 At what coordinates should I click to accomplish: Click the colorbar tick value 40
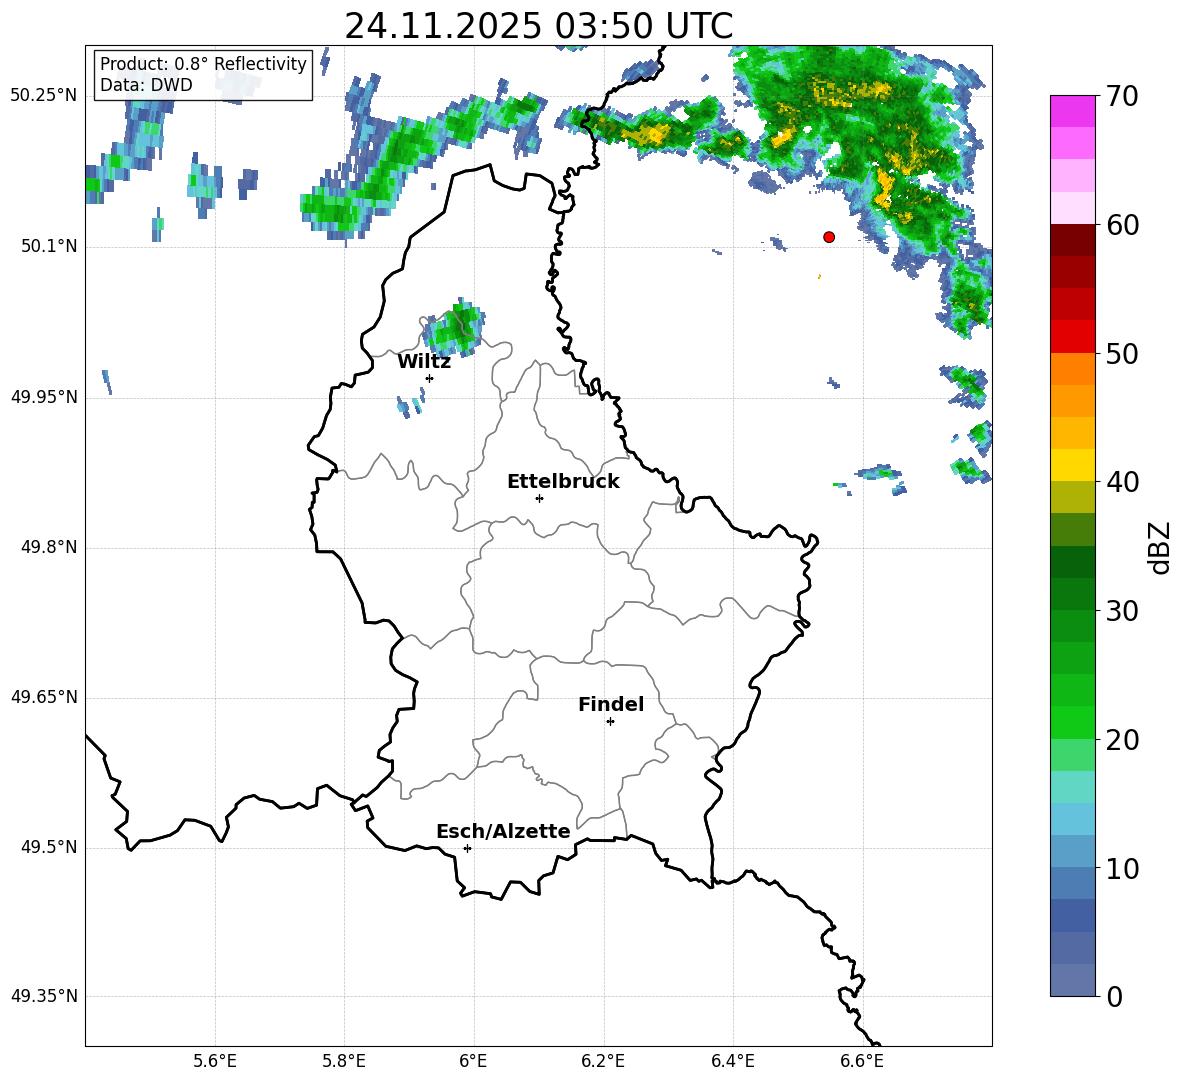coord(1122,482)
